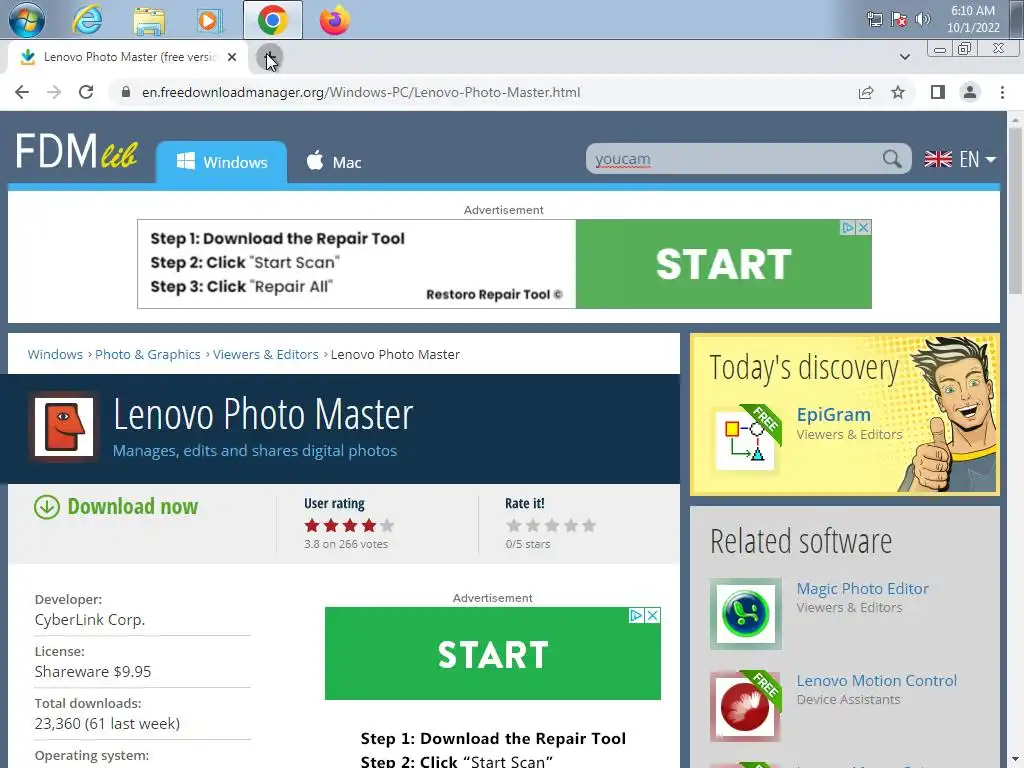The image size is (1024, 768).
Task: Click the Chrome taskbar icon
Action: click(272, 20)
